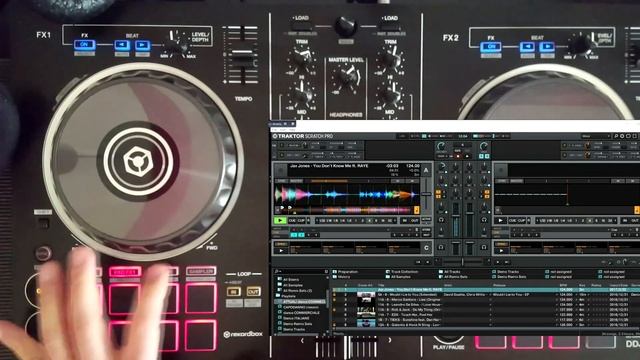Open right-side upper FX unit effect selector
640x360 pixels.
tap(577, 145)
